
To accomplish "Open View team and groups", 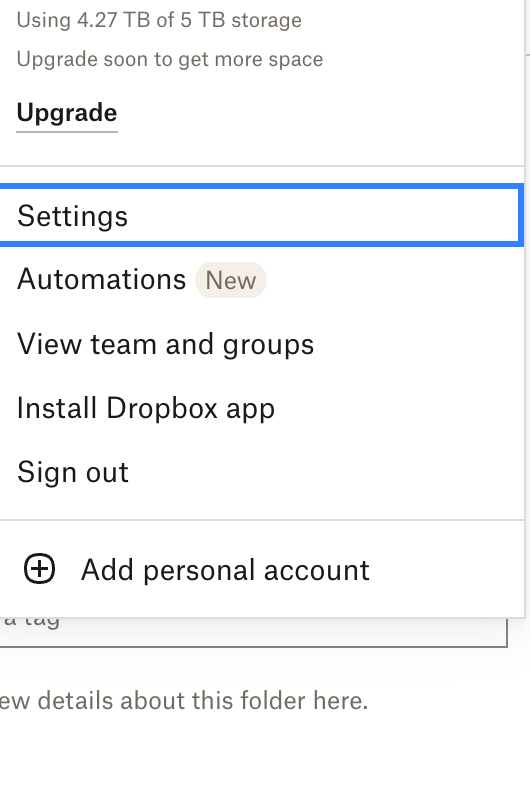I will [x=262, y=344].
